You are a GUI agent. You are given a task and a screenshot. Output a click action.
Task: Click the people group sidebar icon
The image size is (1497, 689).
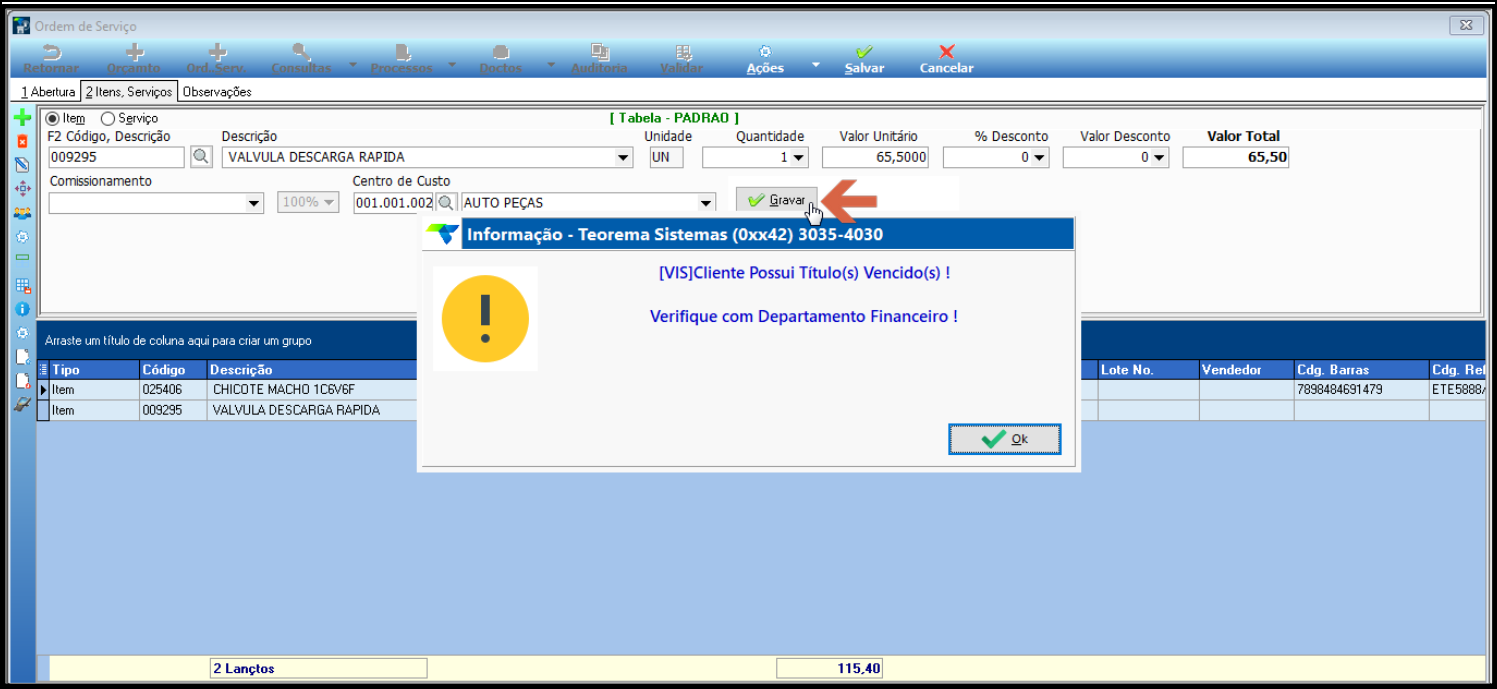22,212
